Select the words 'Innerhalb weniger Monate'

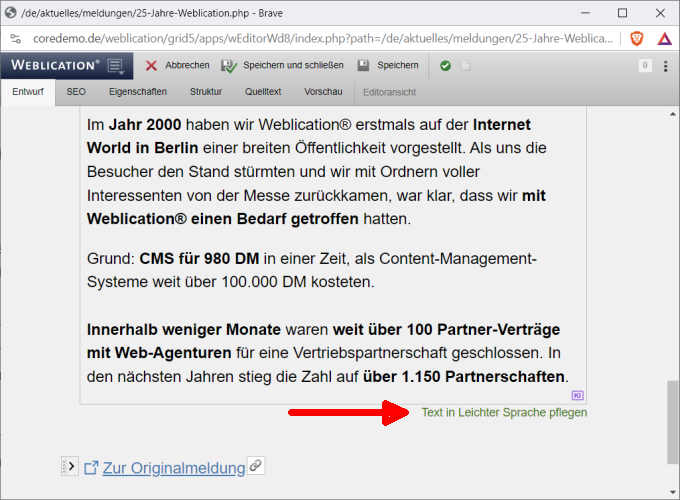(x=184, y=330)
